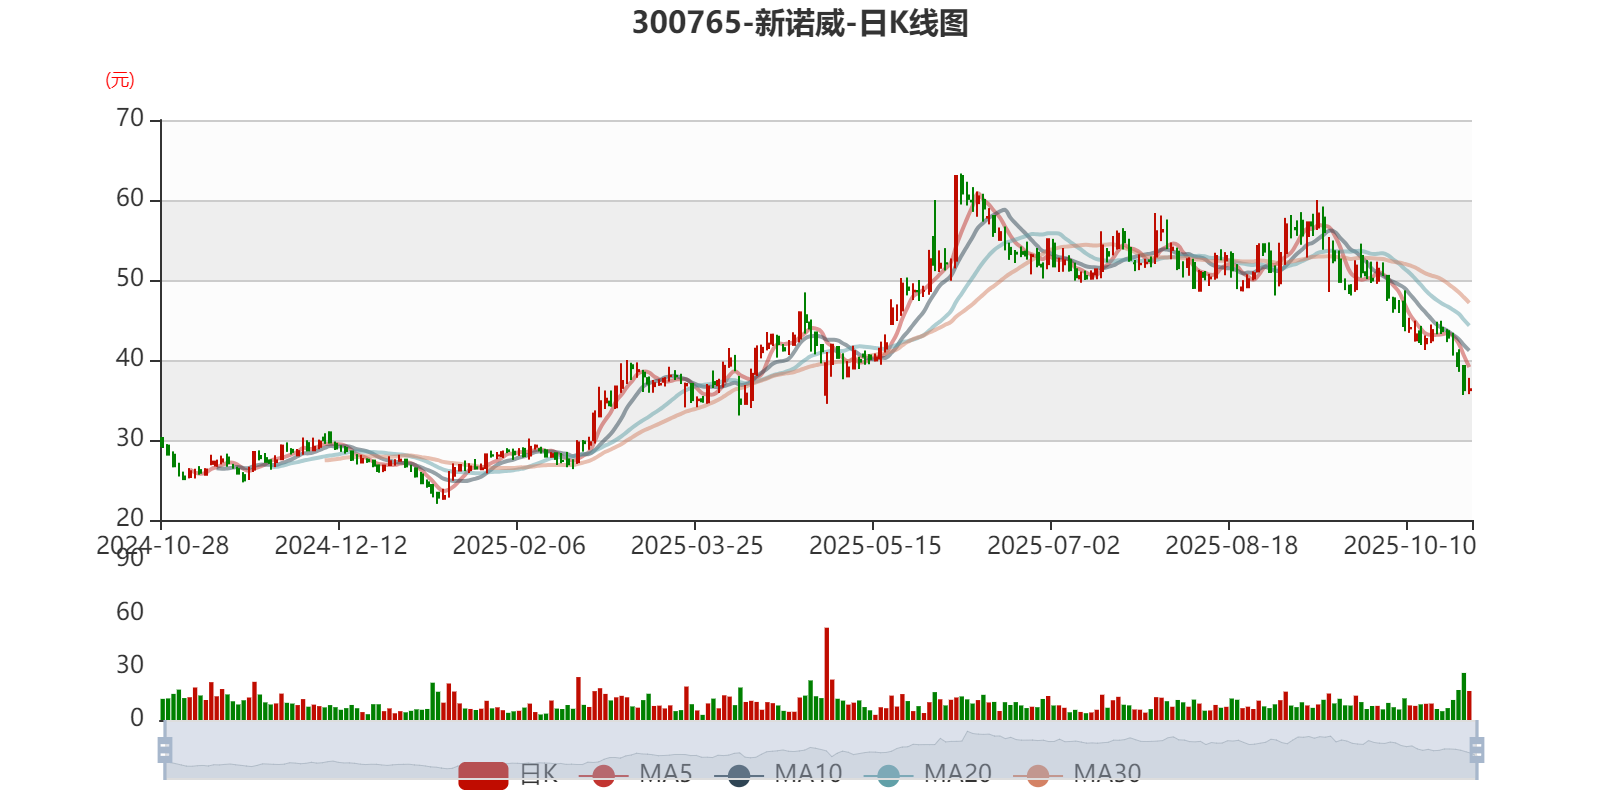1600x800 pixels.
Task: Click the 2025-08-18 date label
Action: pos(1231,546)
